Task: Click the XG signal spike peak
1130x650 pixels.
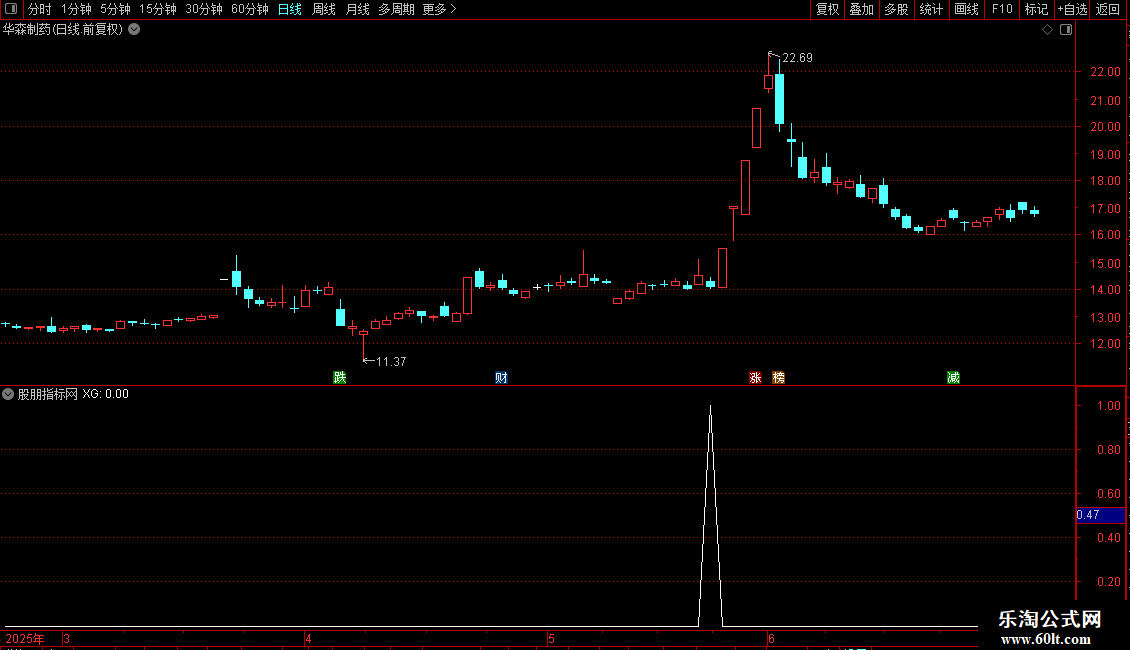Action: click(x=711, y=408)
